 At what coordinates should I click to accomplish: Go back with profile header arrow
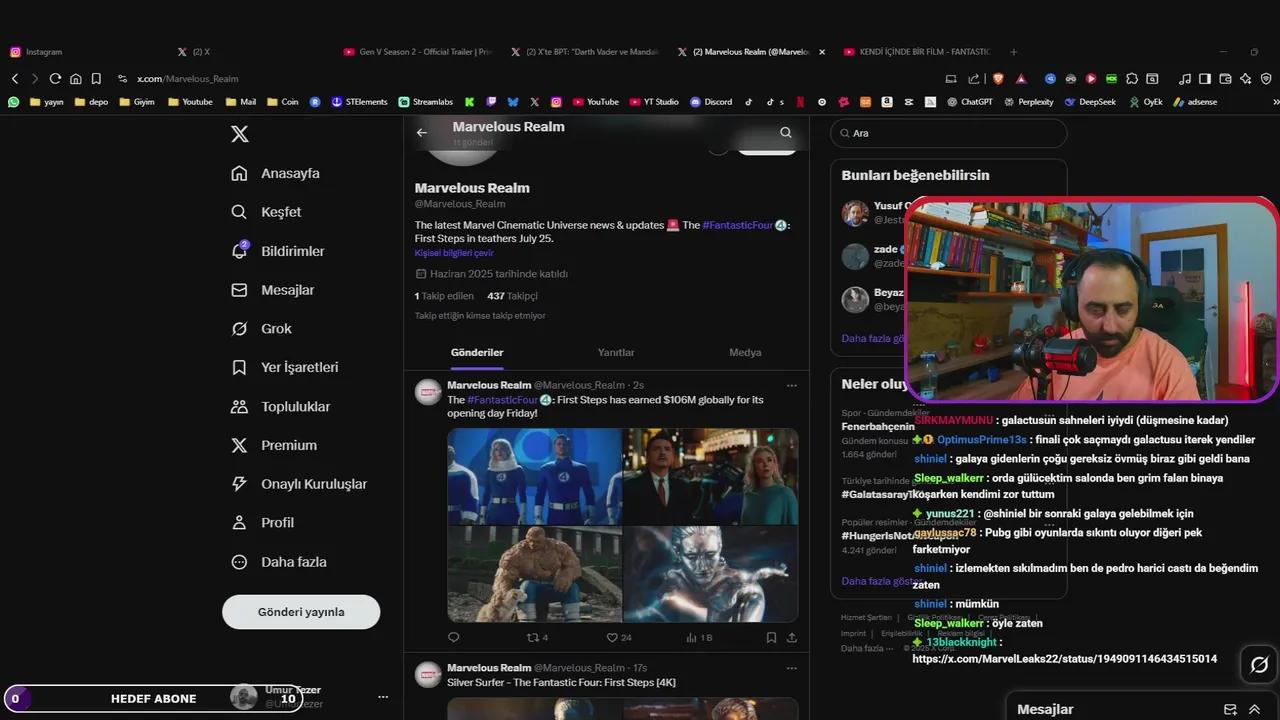[x=422, y=132]
